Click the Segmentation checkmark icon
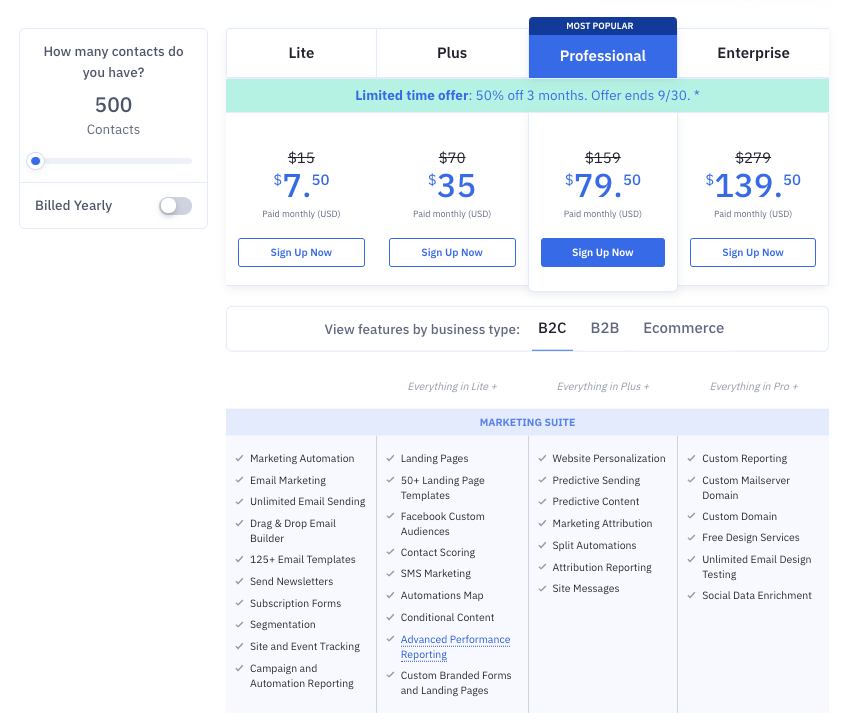 click(239, 624)
